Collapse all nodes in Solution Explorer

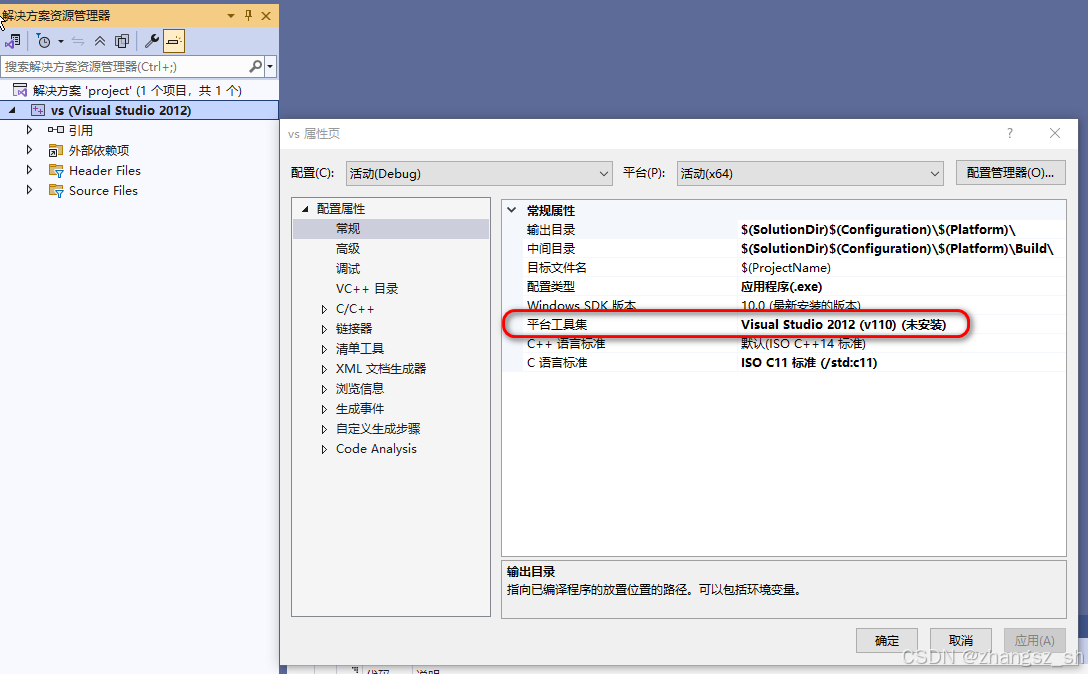(100, 42)
